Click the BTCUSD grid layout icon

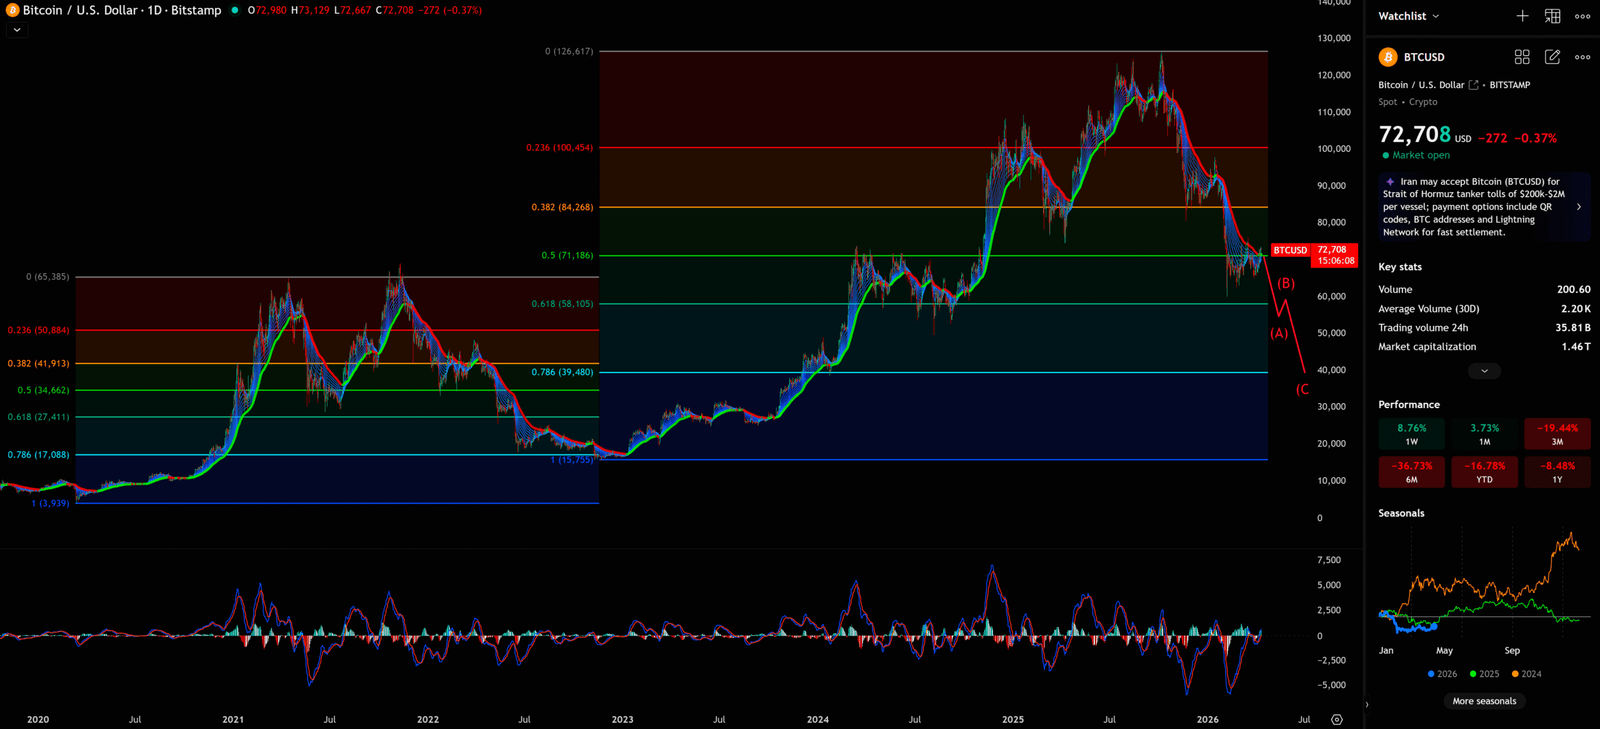(1522, 57)
